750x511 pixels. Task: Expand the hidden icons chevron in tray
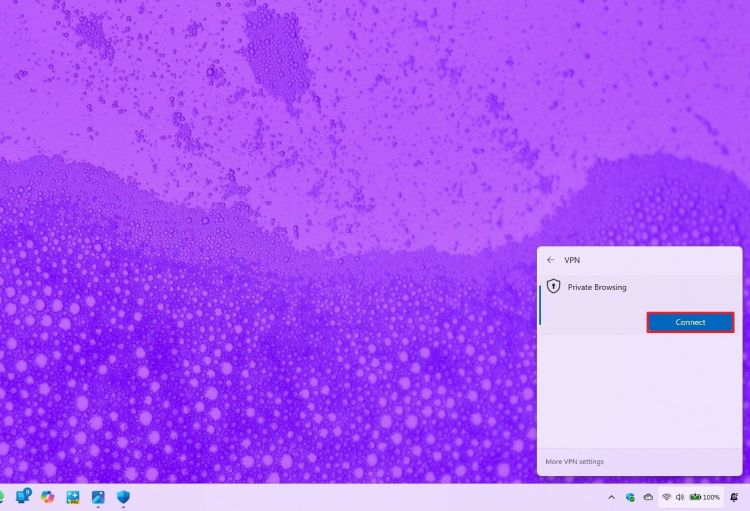tap(611, 497)
